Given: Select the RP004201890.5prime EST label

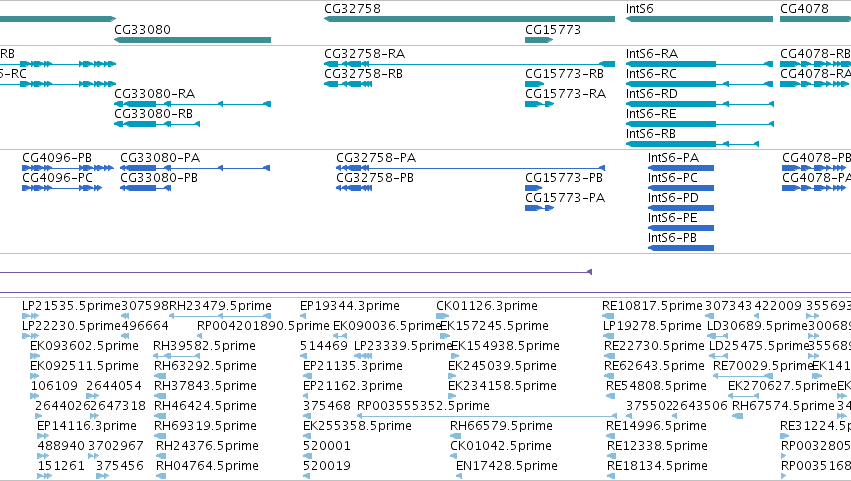Looking at the screenshot, I should tap(263, 326).
